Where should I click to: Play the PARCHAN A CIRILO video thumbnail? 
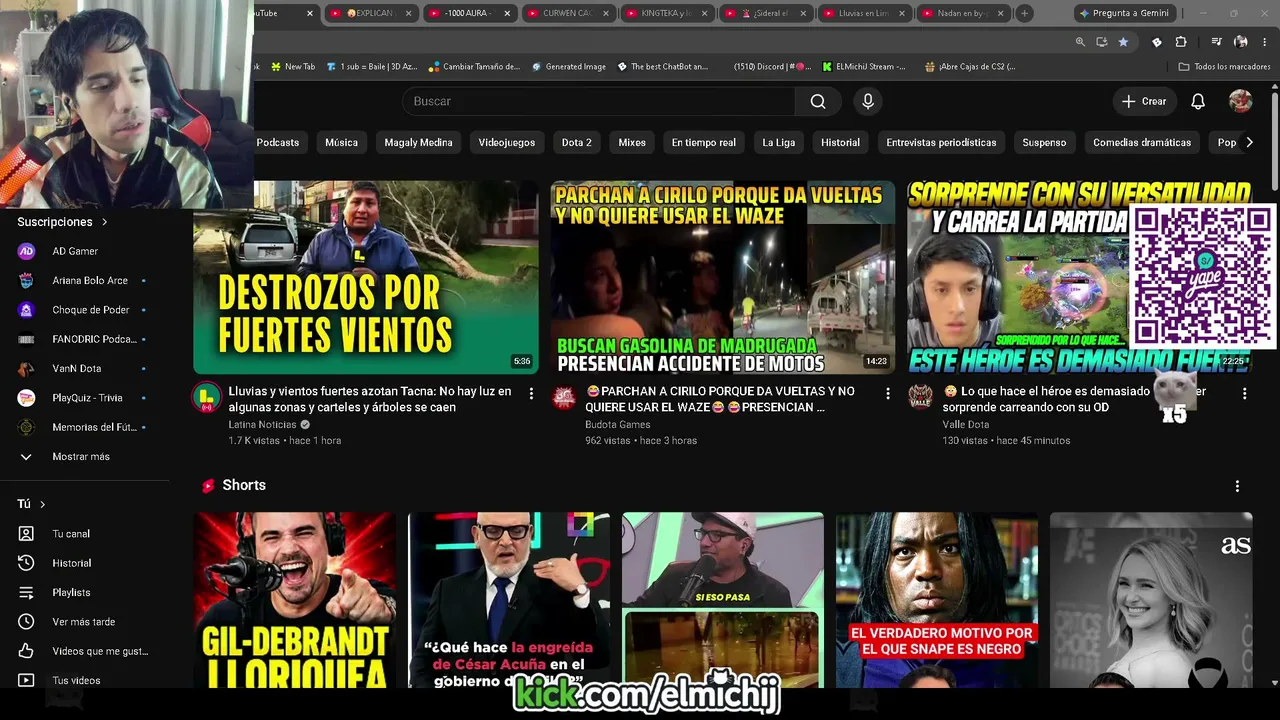coord(723,277)
